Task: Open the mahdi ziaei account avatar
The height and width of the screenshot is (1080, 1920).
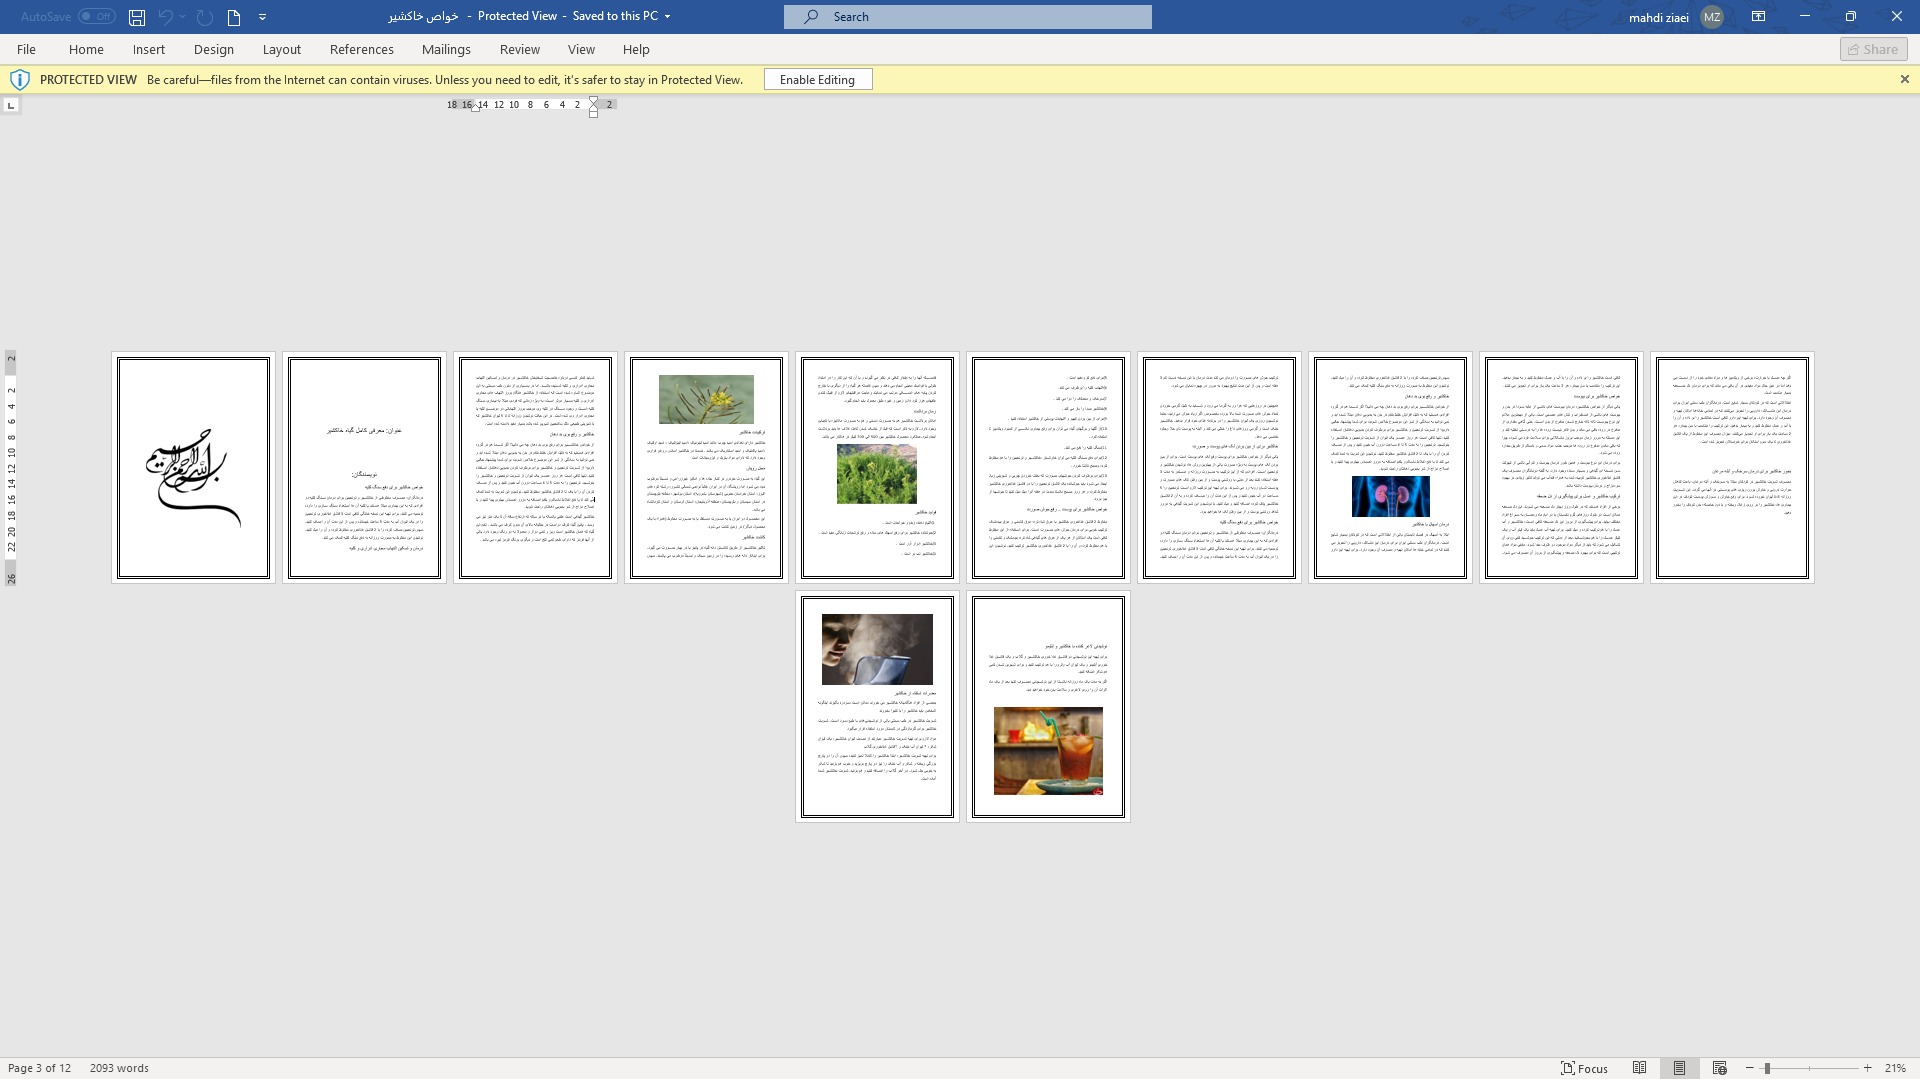Action: 1712,17
